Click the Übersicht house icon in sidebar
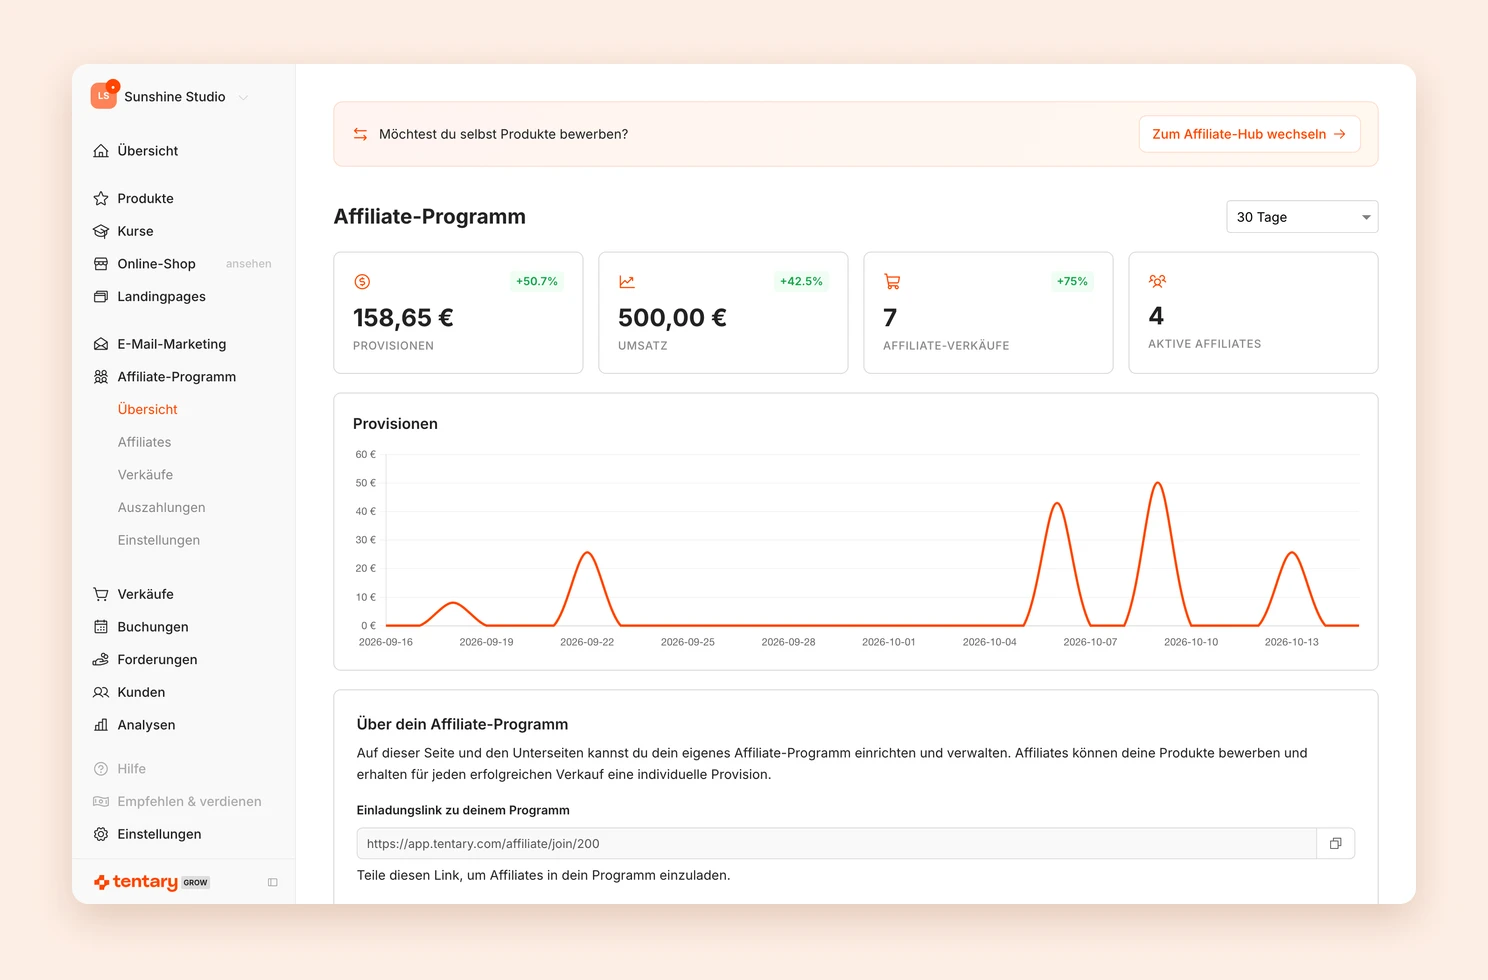 [x=101, y=151]
